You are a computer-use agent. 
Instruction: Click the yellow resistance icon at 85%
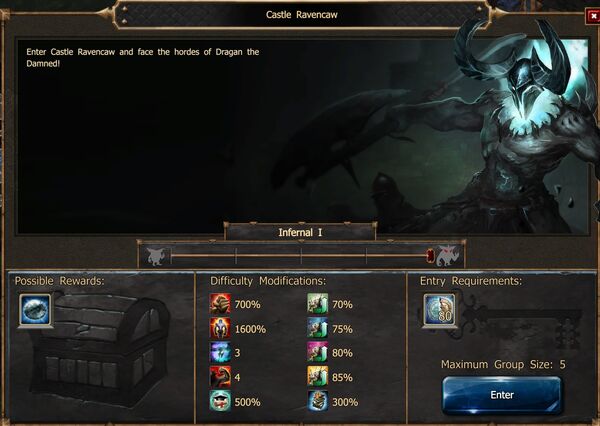[318, 377]
